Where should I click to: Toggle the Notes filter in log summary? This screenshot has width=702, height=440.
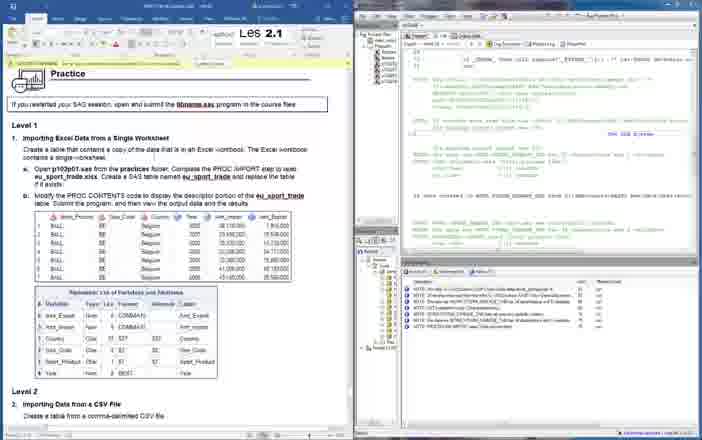pyautogui.click(x=480, y=271)
